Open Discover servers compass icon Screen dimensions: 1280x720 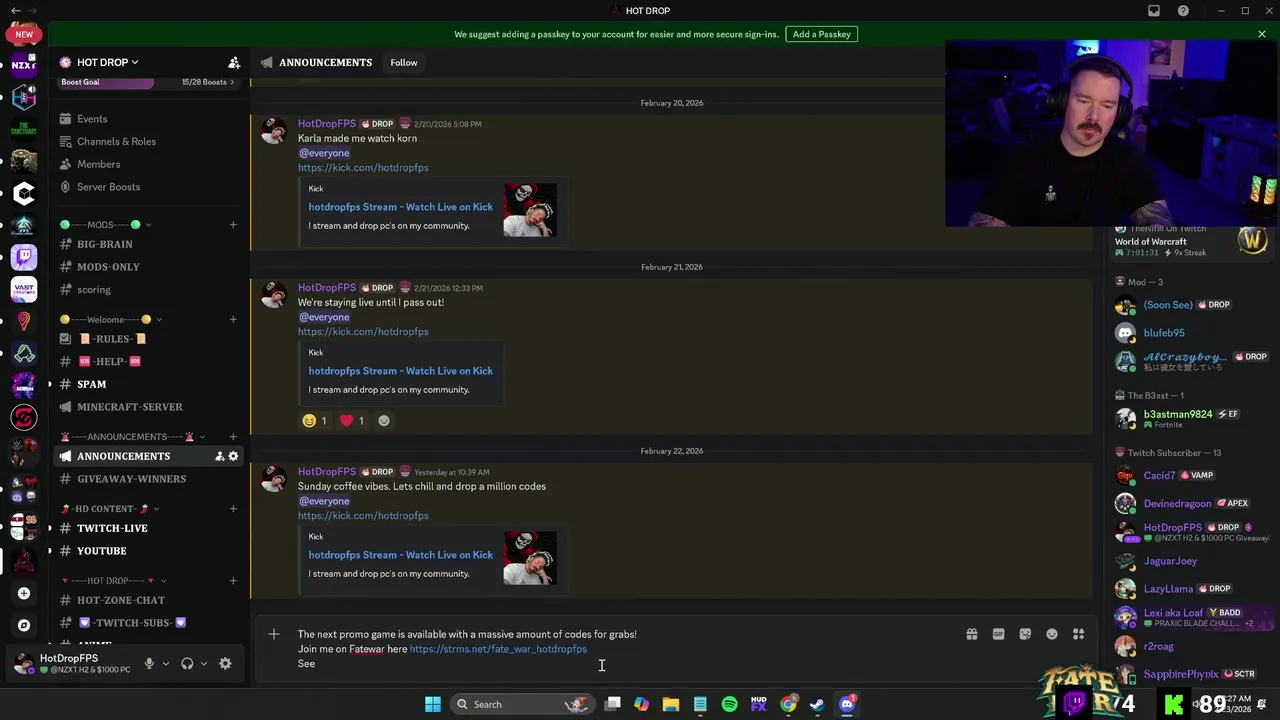tap(24, 625)
